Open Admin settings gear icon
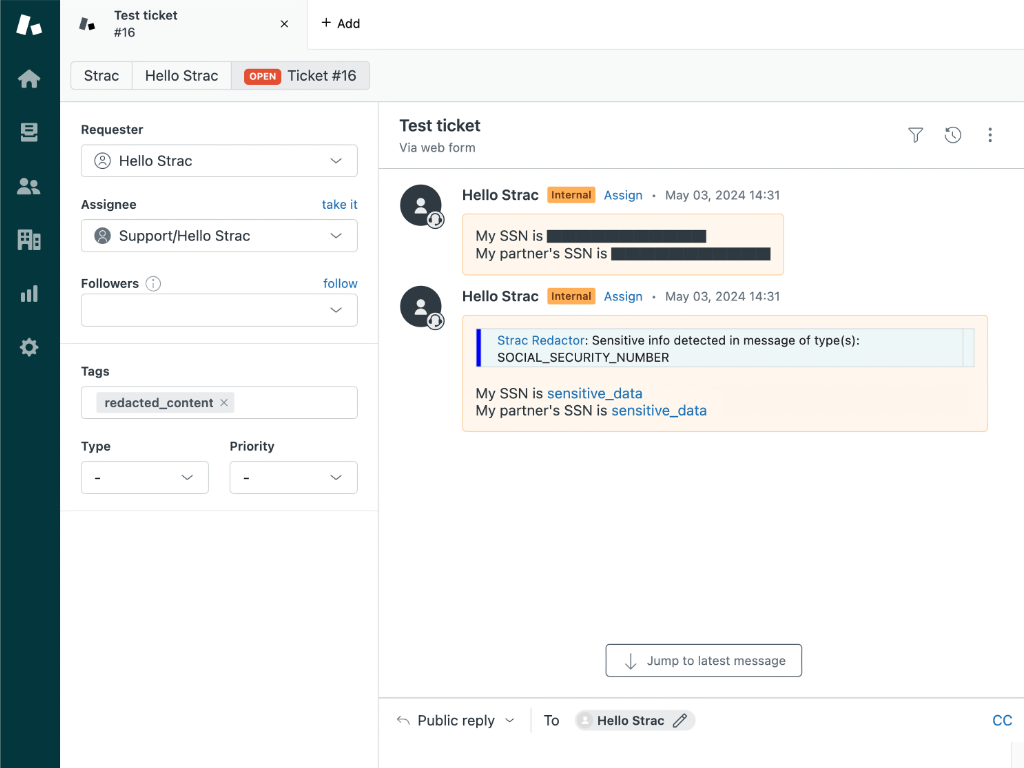 point(29,348)
